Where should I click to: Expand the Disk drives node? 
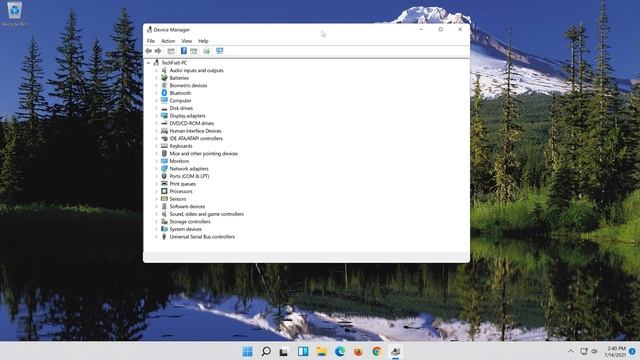click(x=156, y=108)
